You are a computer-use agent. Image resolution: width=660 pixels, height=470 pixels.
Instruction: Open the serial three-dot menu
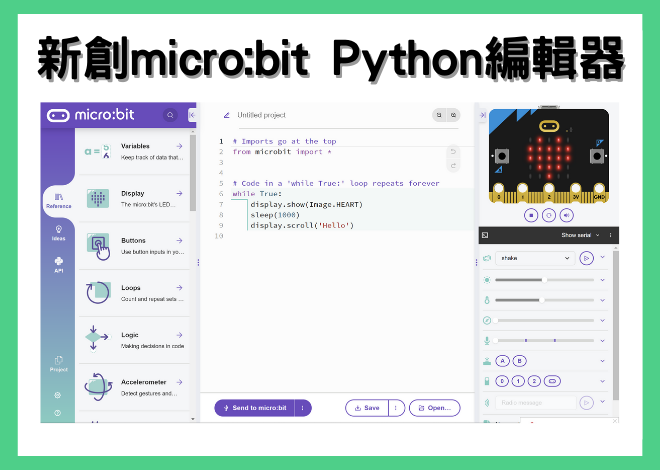point(610,235)
